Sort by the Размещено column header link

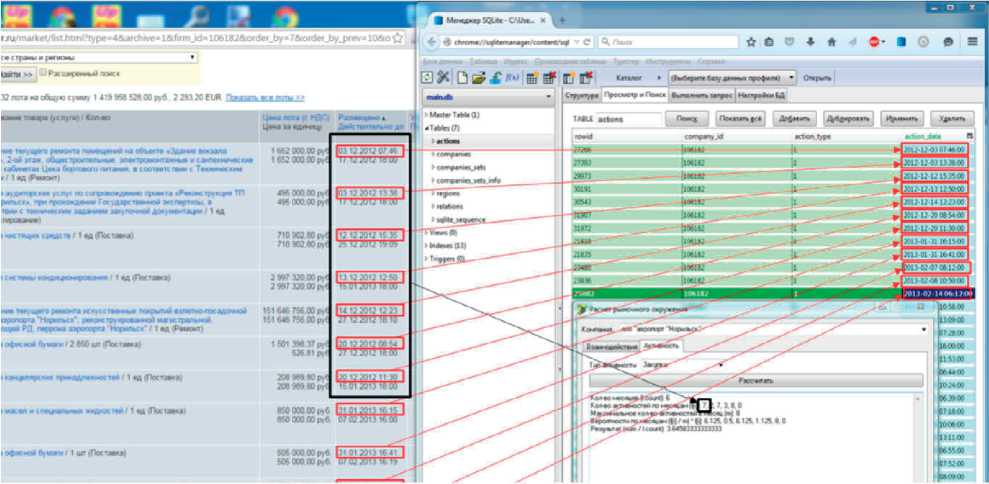point(360,117)
